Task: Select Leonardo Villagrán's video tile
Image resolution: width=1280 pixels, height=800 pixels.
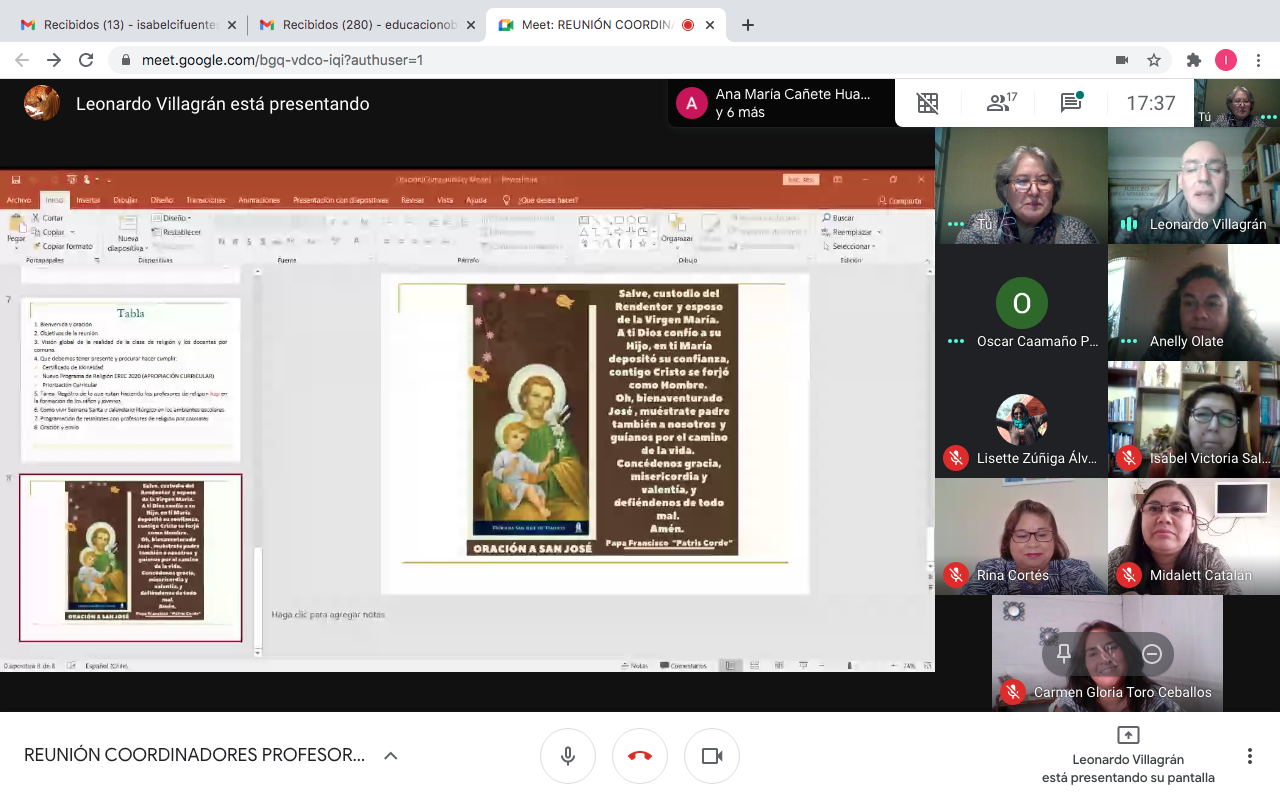Action: pyautogui.click(x=1194, y=185)
